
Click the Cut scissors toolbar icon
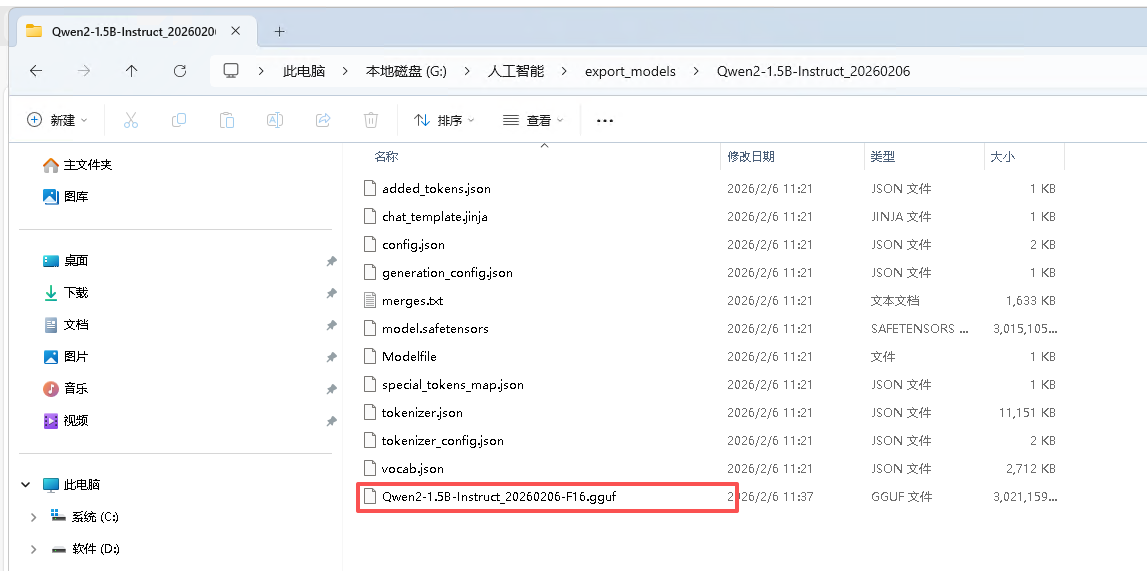point(131,120)
